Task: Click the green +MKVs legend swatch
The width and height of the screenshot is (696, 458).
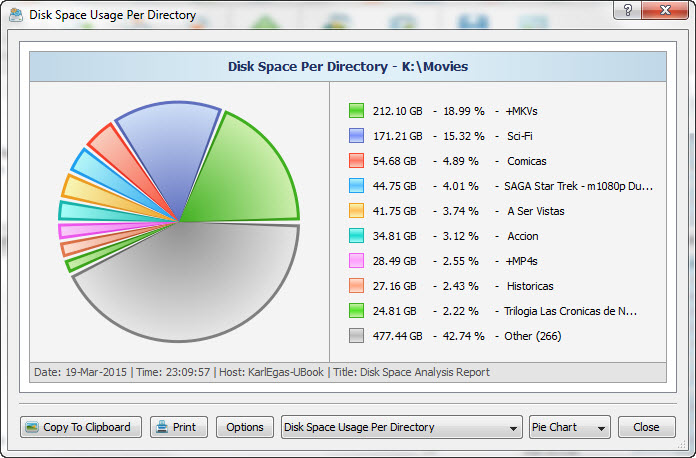Action: tap(356, 111)
